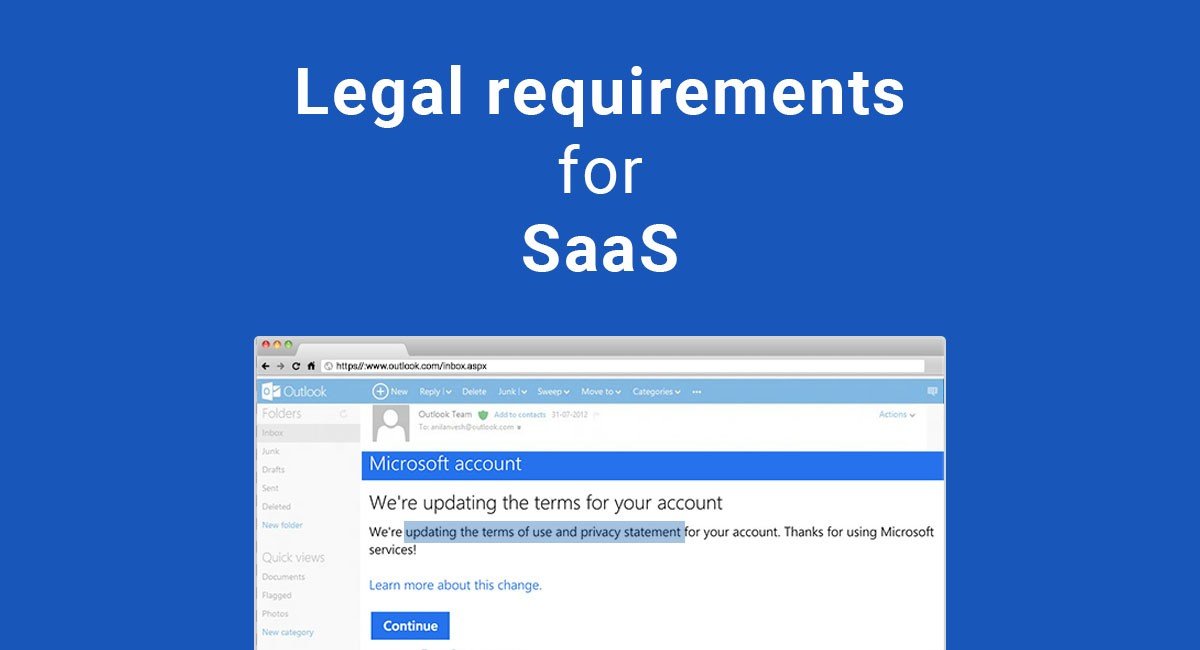Click the Delete command in the toolbar

[x=473, y=391]
